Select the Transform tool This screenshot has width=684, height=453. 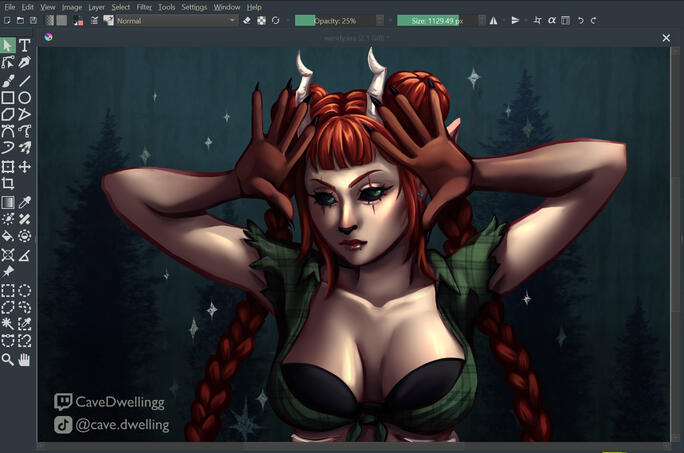coord(7,167)
